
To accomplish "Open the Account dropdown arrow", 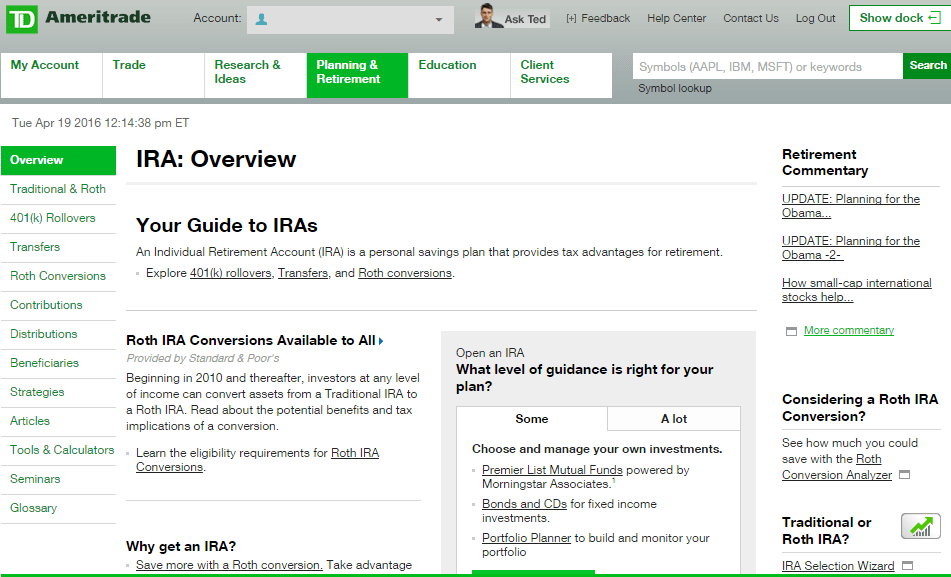I will pyautogui.click(x=439, y=20).
